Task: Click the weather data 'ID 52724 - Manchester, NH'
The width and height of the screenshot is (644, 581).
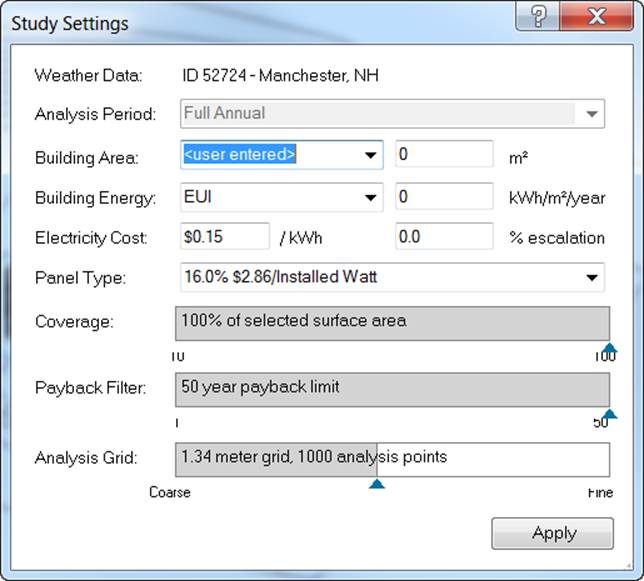Action: point(281,76)
